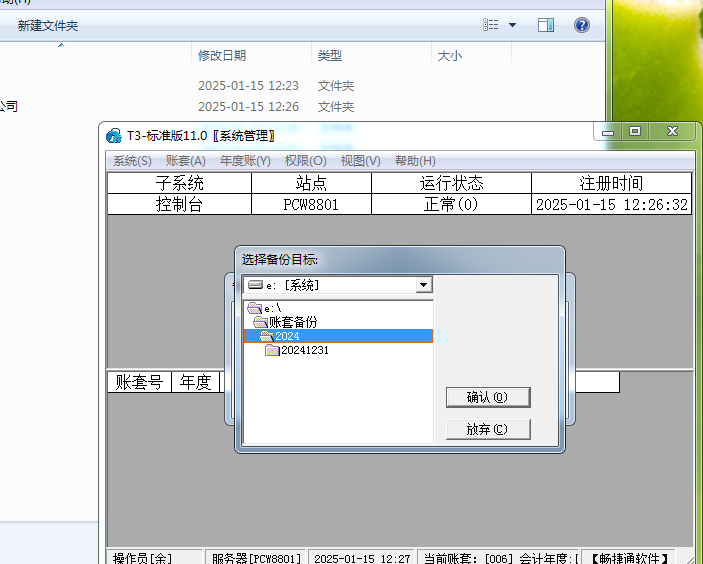Open the drive dropdown arrow for e: [系统]

click(423, 285)
